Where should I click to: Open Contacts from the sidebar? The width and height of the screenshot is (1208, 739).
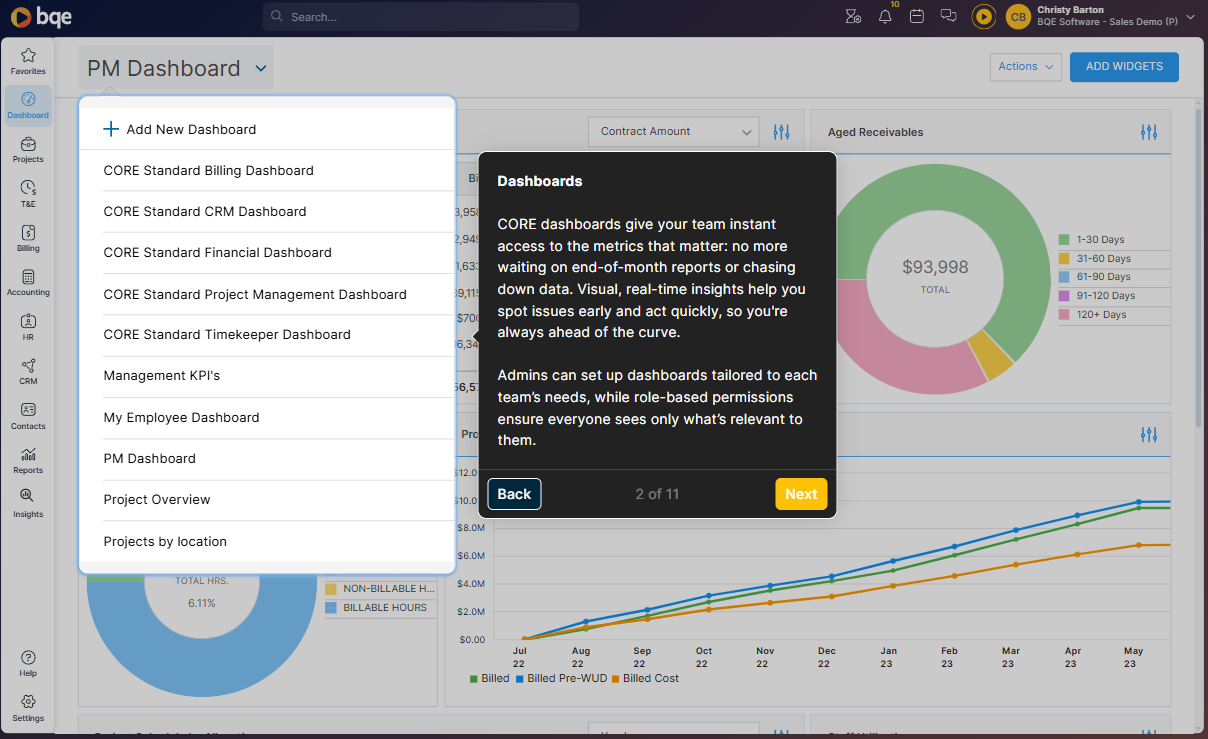point(28,415)
